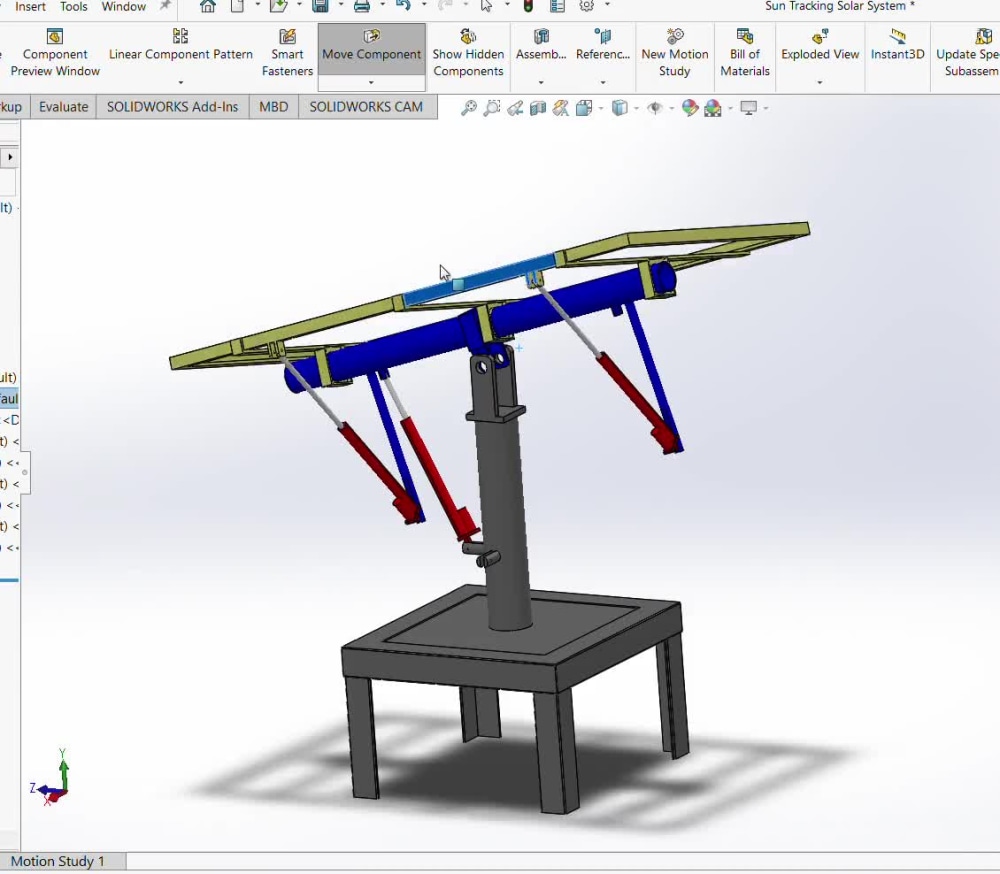Open Bill of Materials

(x=745, y=52)
